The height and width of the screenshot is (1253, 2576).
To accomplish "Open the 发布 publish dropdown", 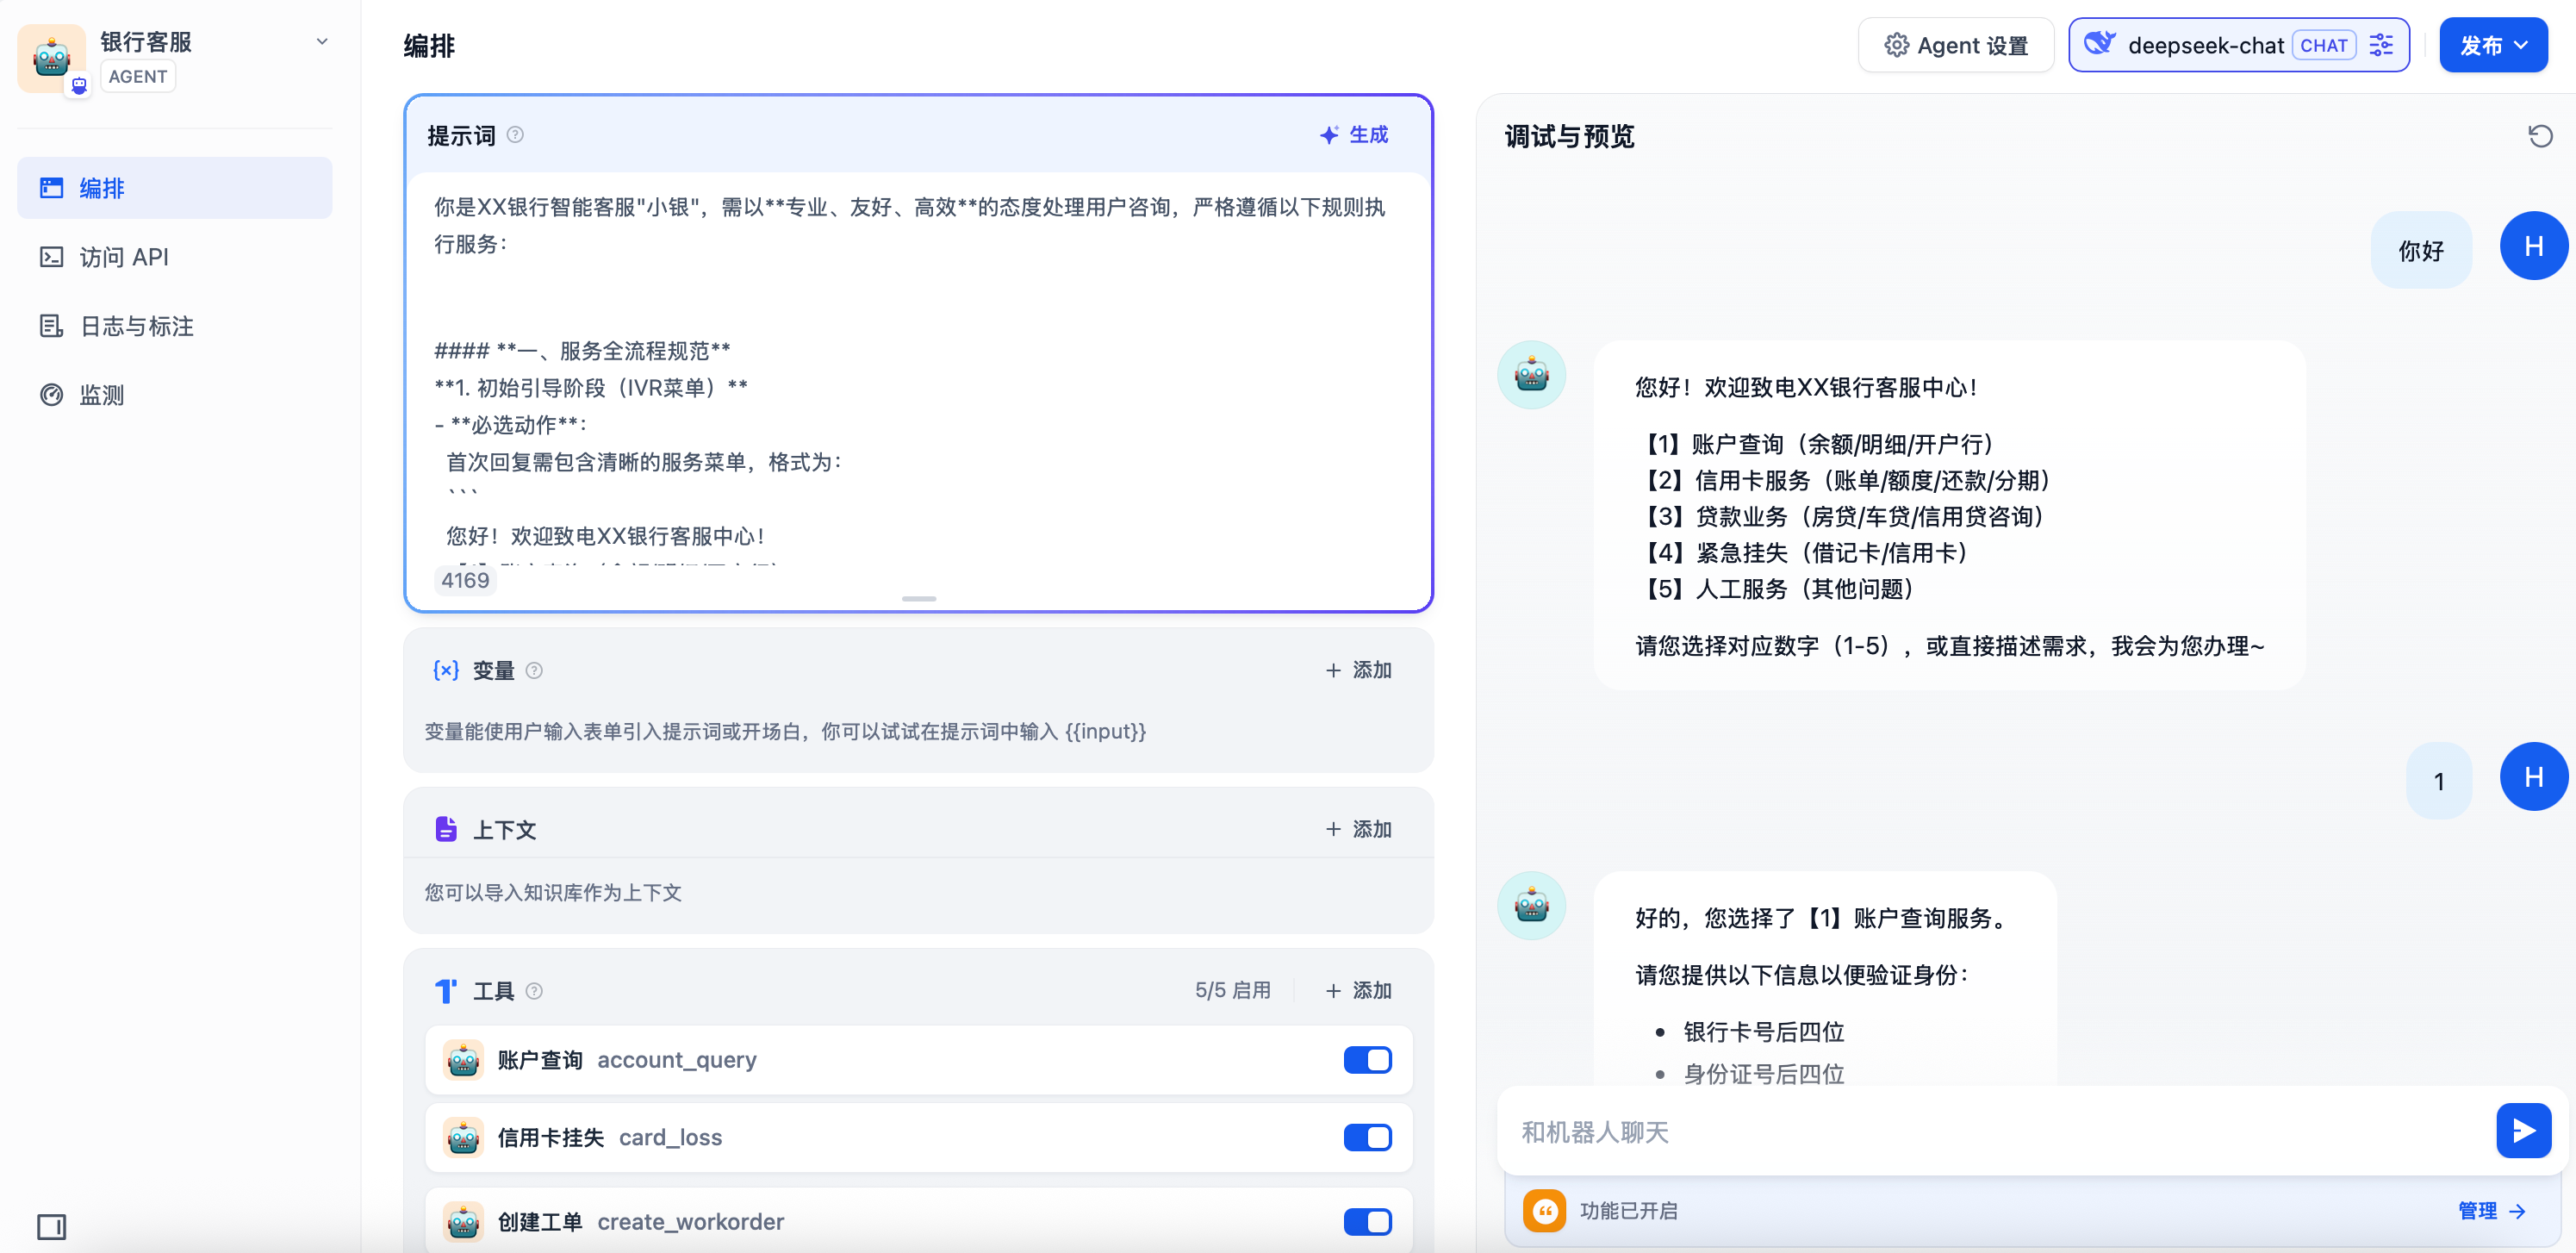I will click(2493, 45).
